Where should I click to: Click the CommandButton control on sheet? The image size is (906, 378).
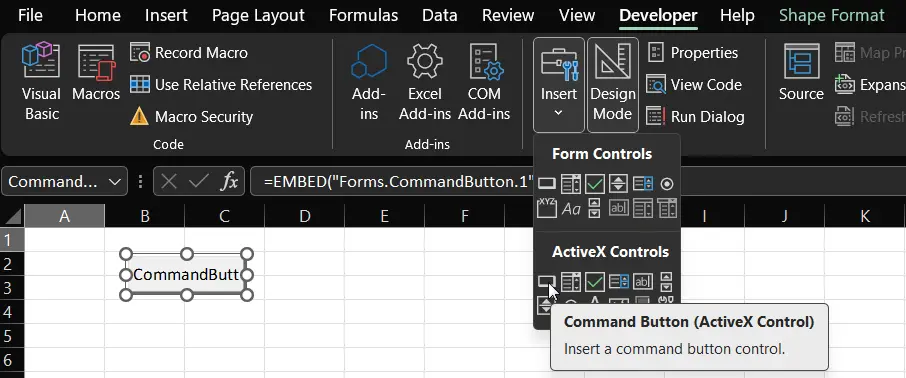(186, 275)
